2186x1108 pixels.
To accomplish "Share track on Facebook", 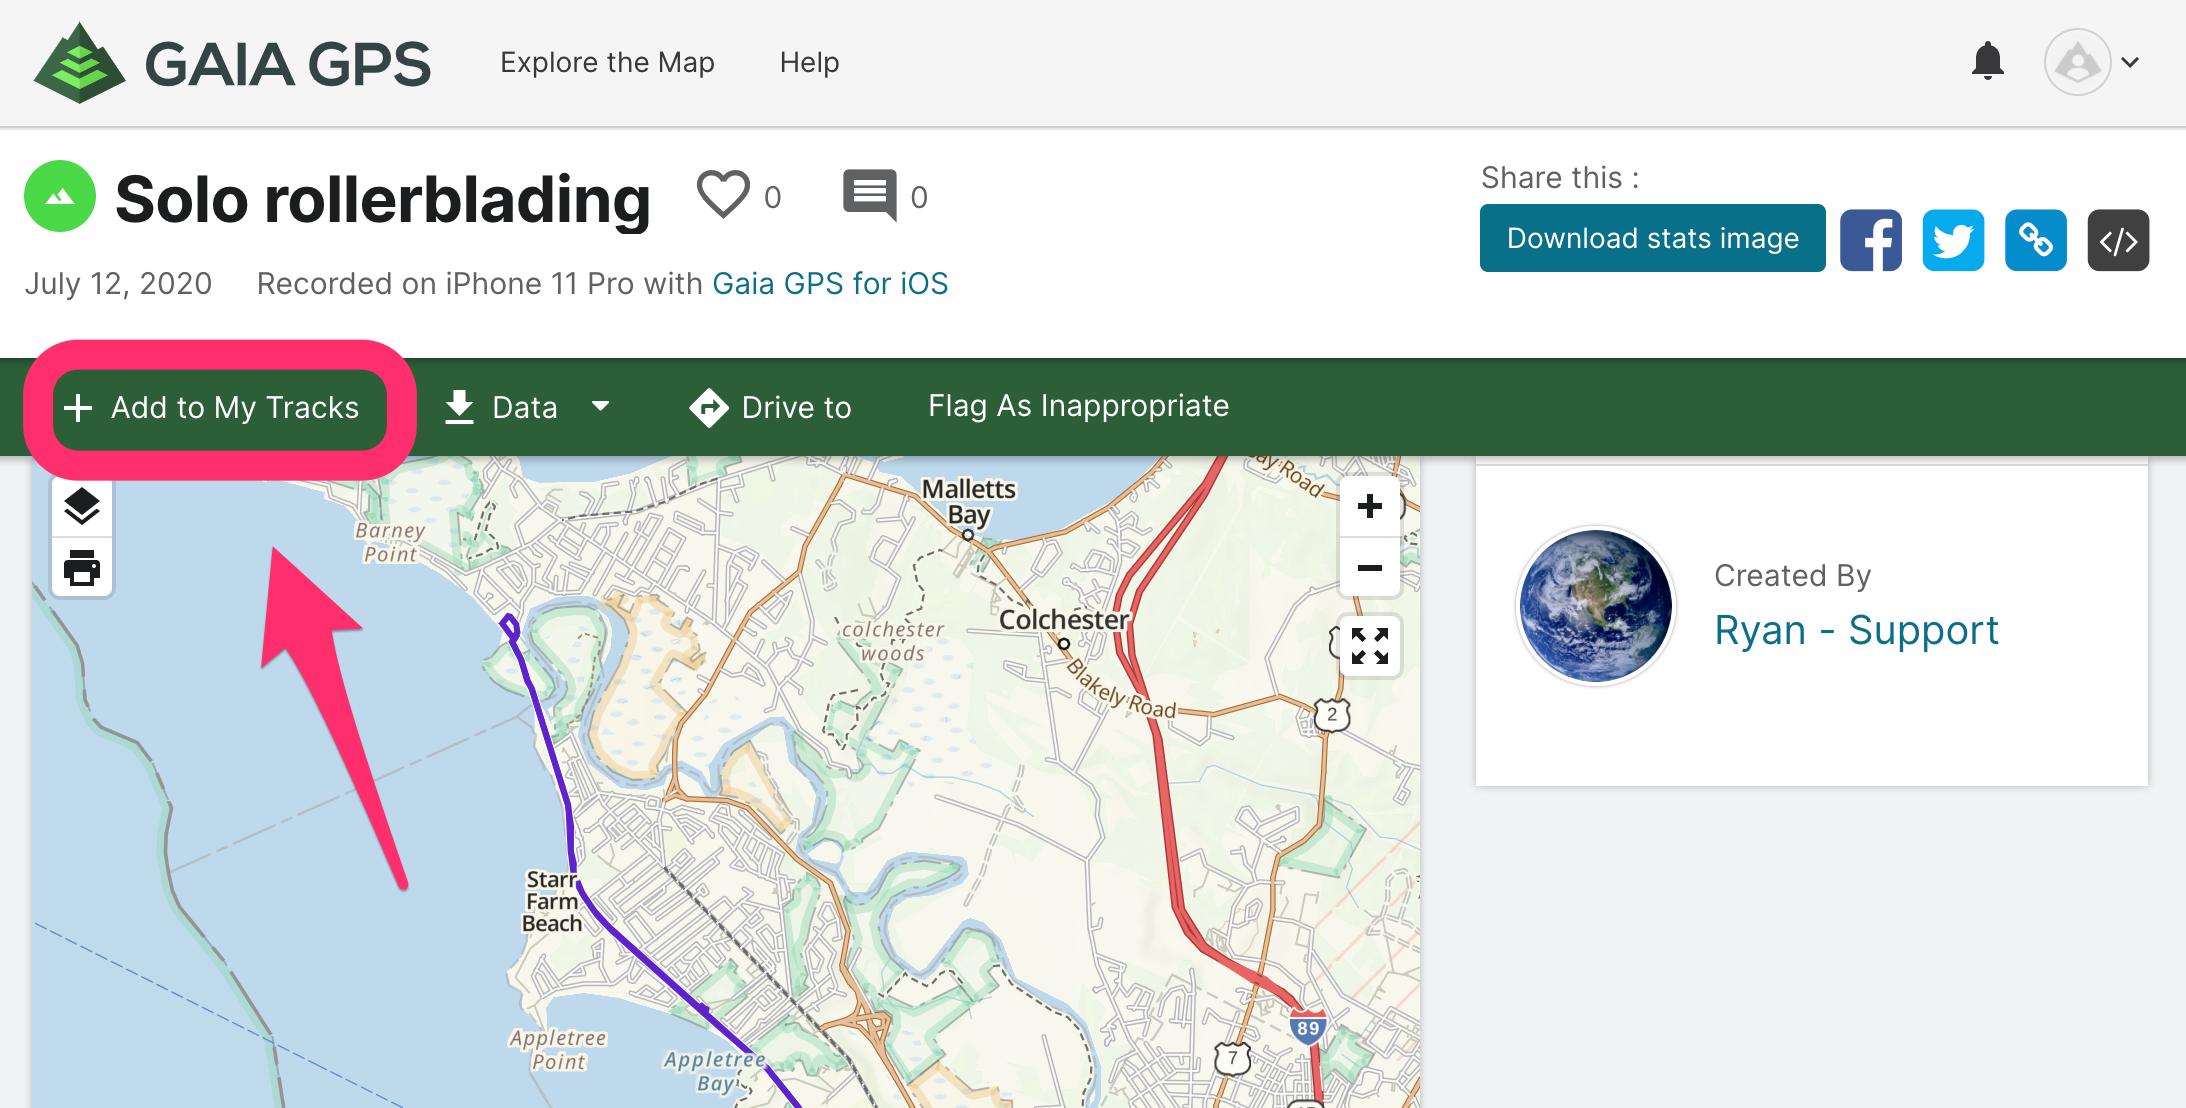I will (1870, 240).
